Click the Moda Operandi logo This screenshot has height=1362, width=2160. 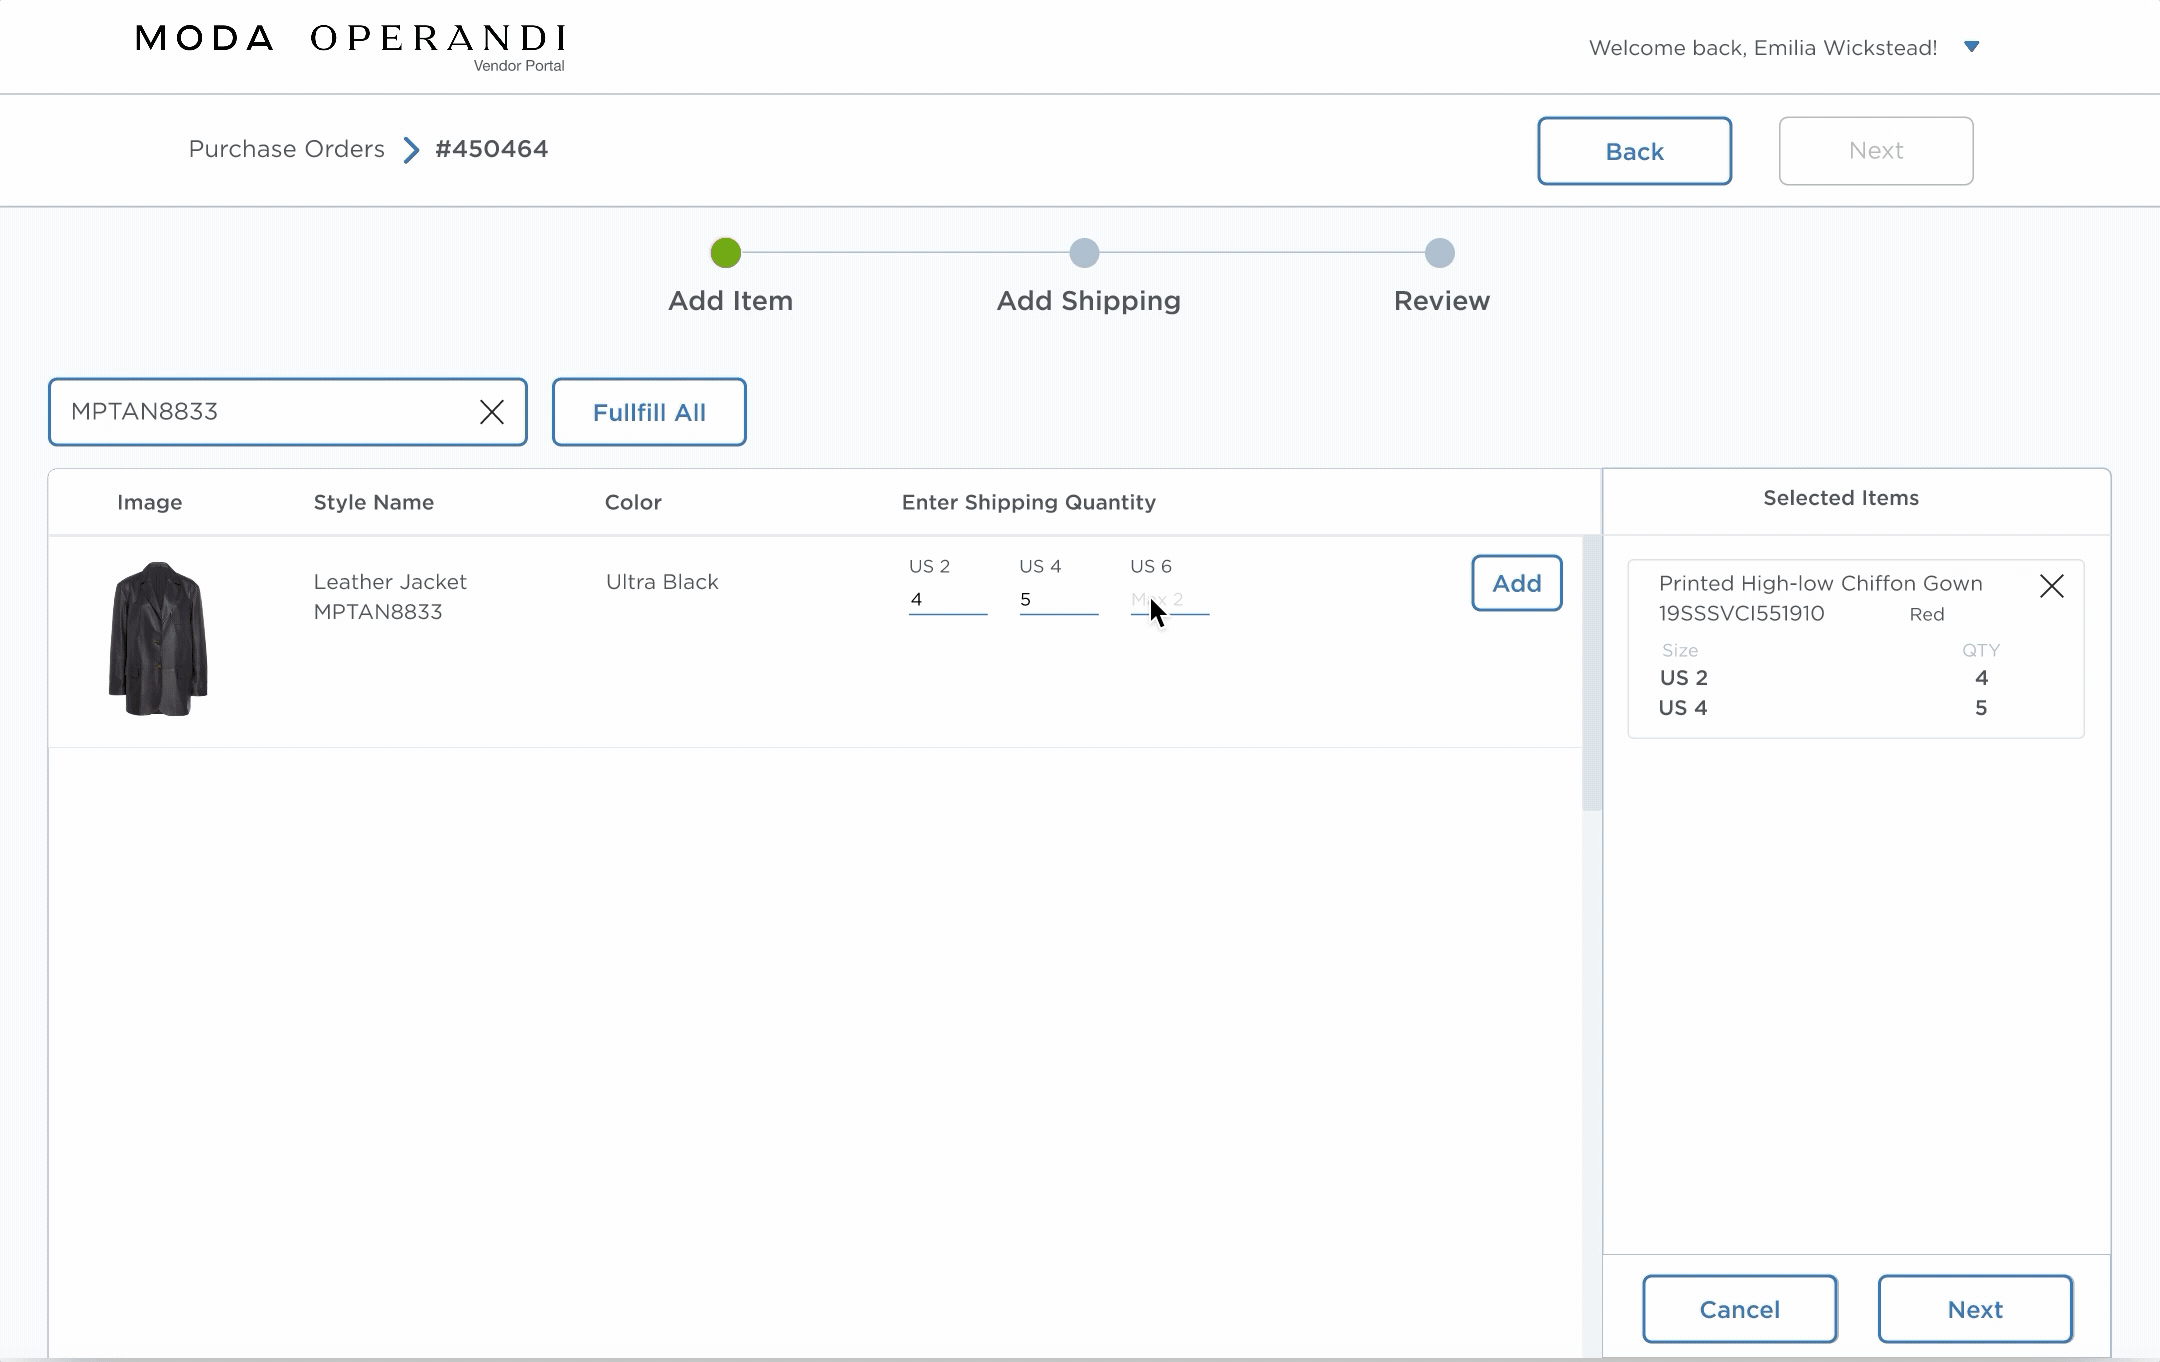click(x=350, y=45)
